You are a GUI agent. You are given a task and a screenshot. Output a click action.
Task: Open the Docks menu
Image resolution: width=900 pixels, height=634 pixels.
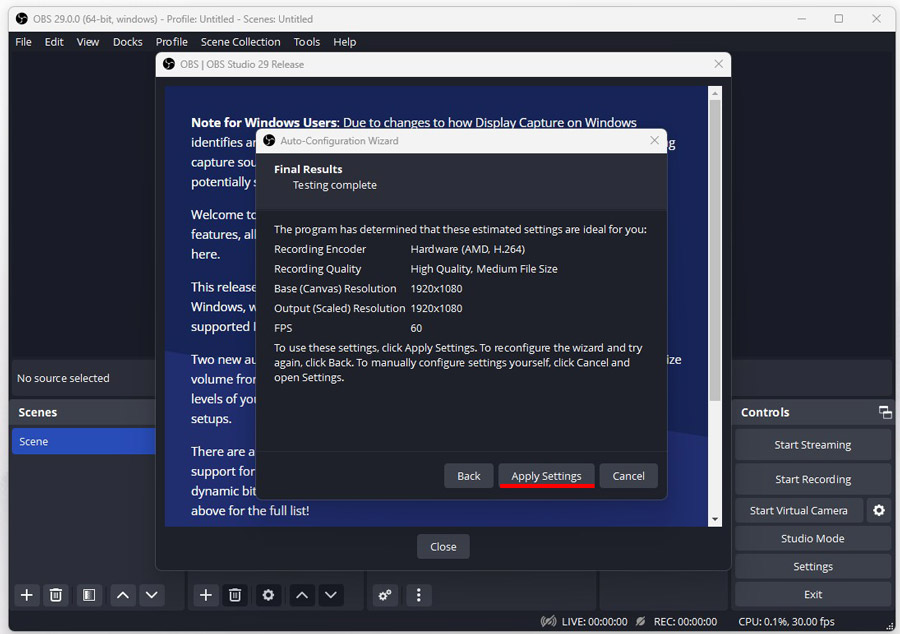[127, 42]
